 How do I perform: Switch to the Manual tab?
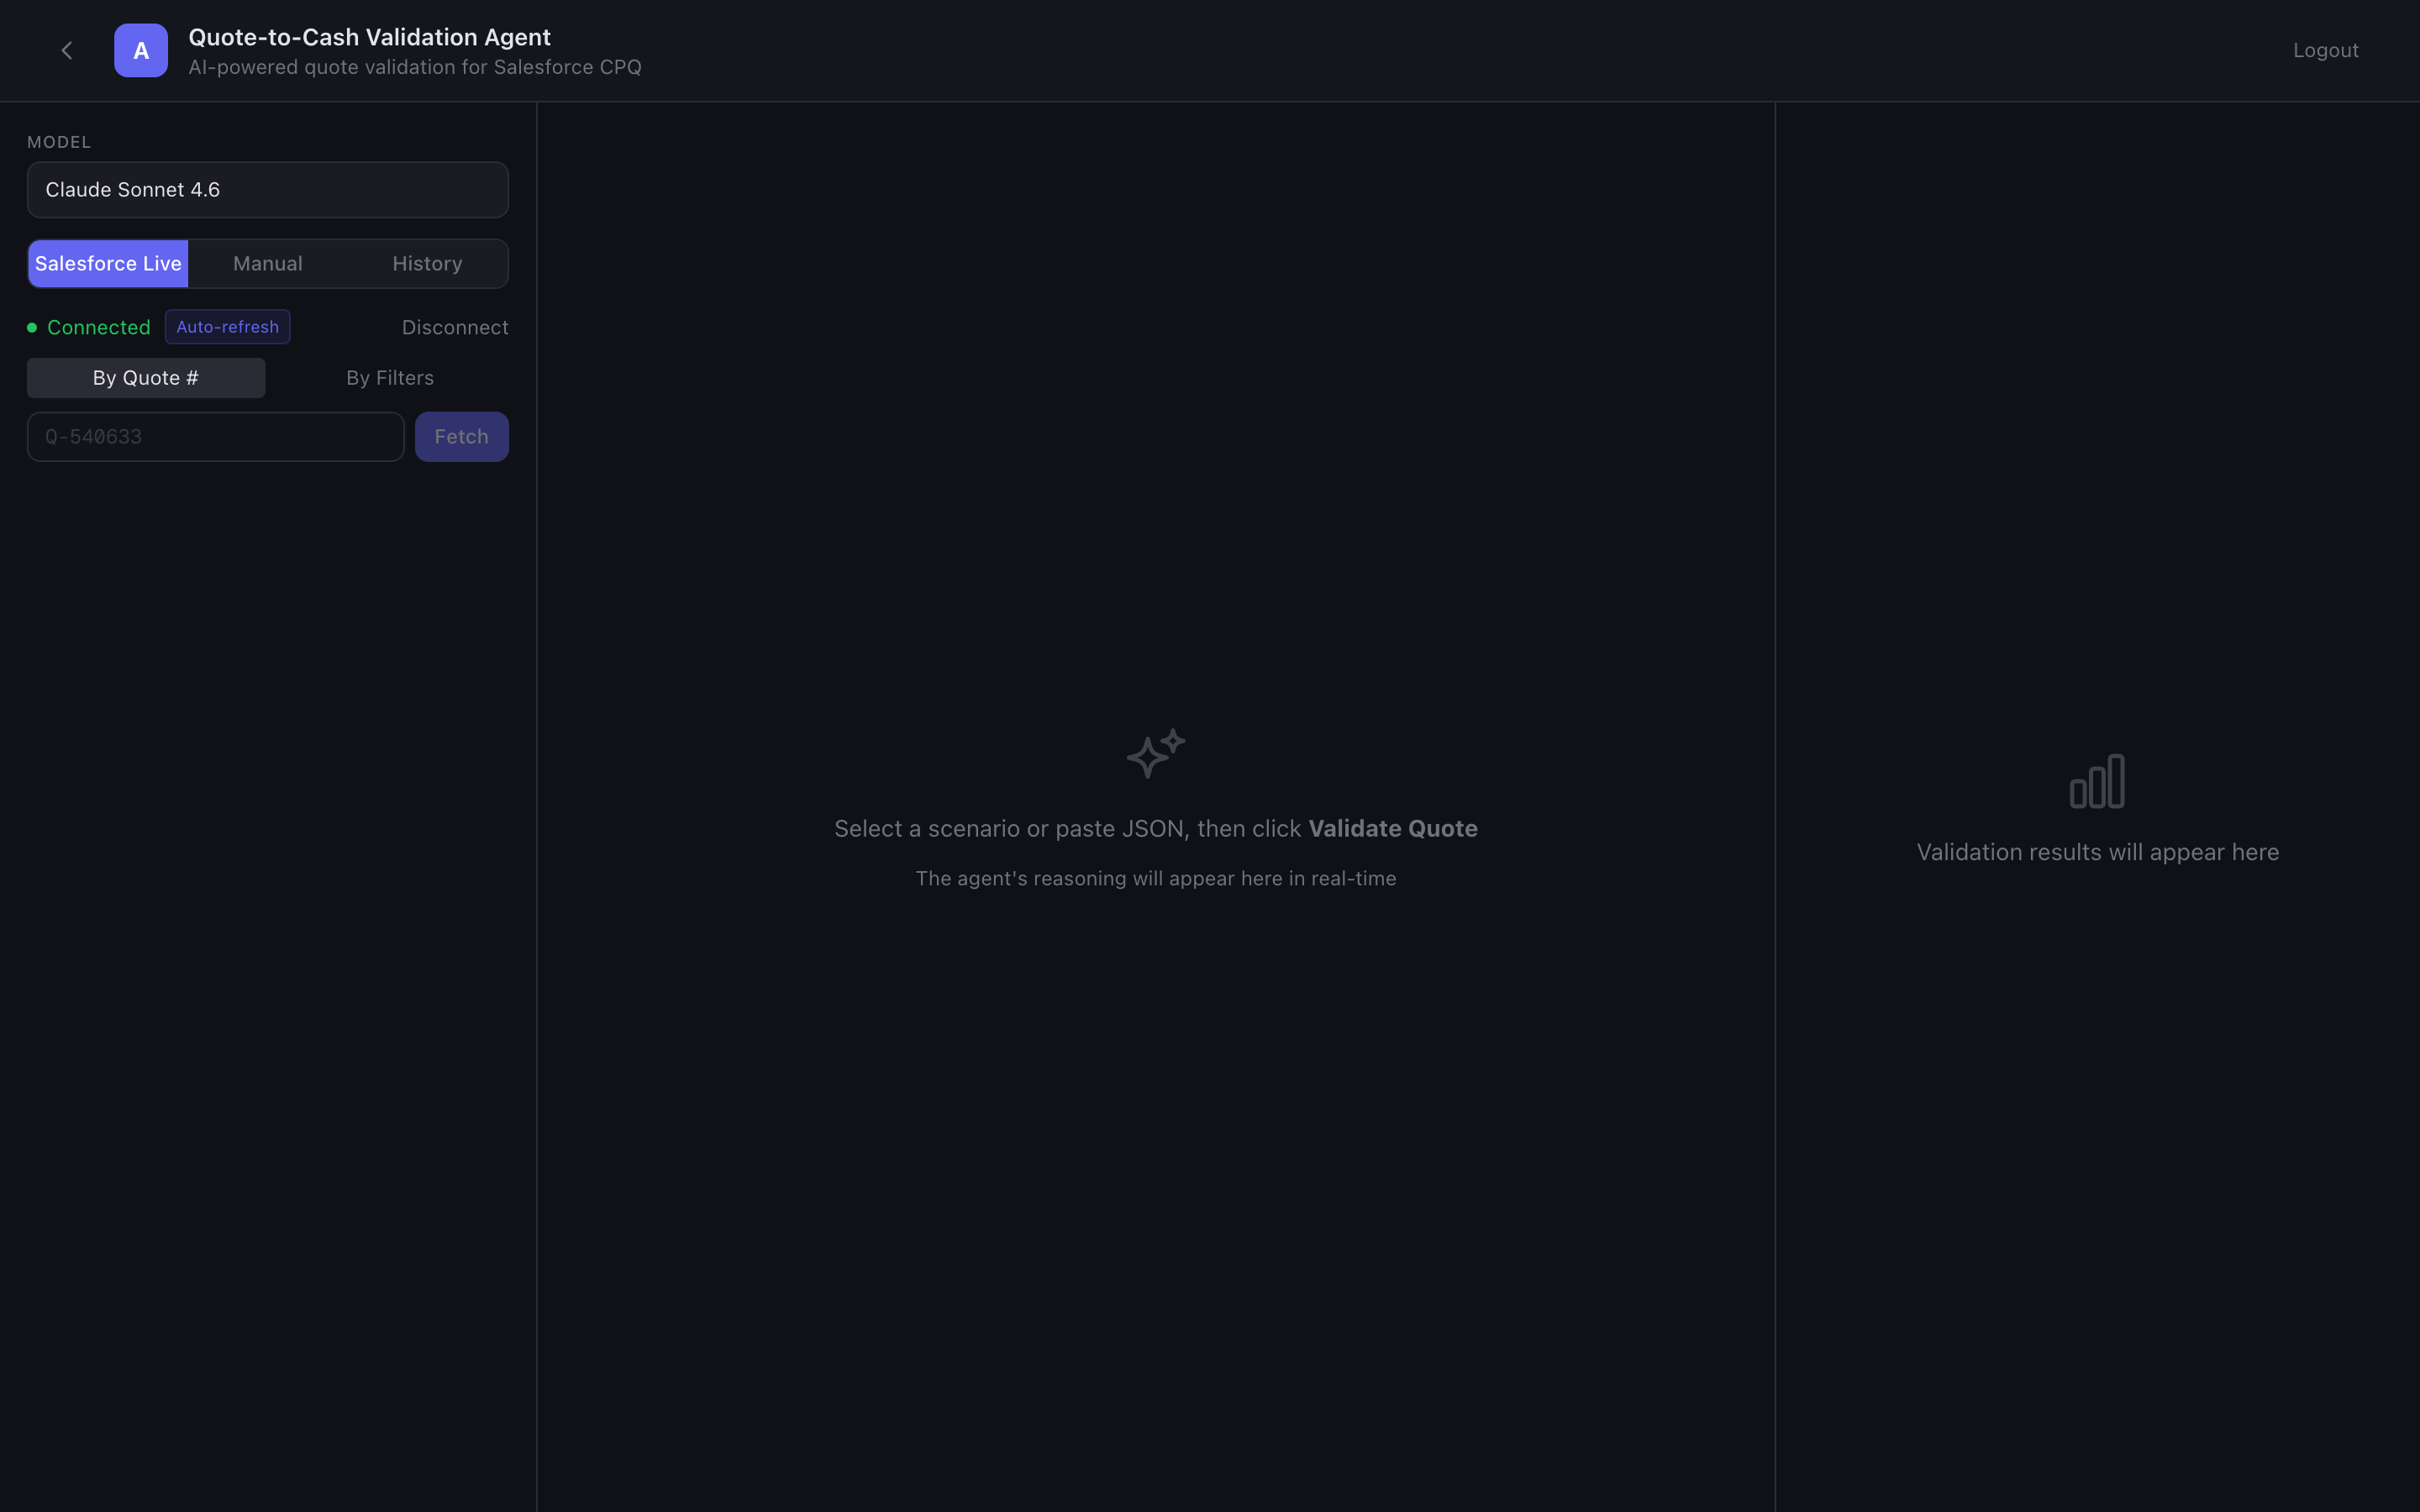coord(266,263)
